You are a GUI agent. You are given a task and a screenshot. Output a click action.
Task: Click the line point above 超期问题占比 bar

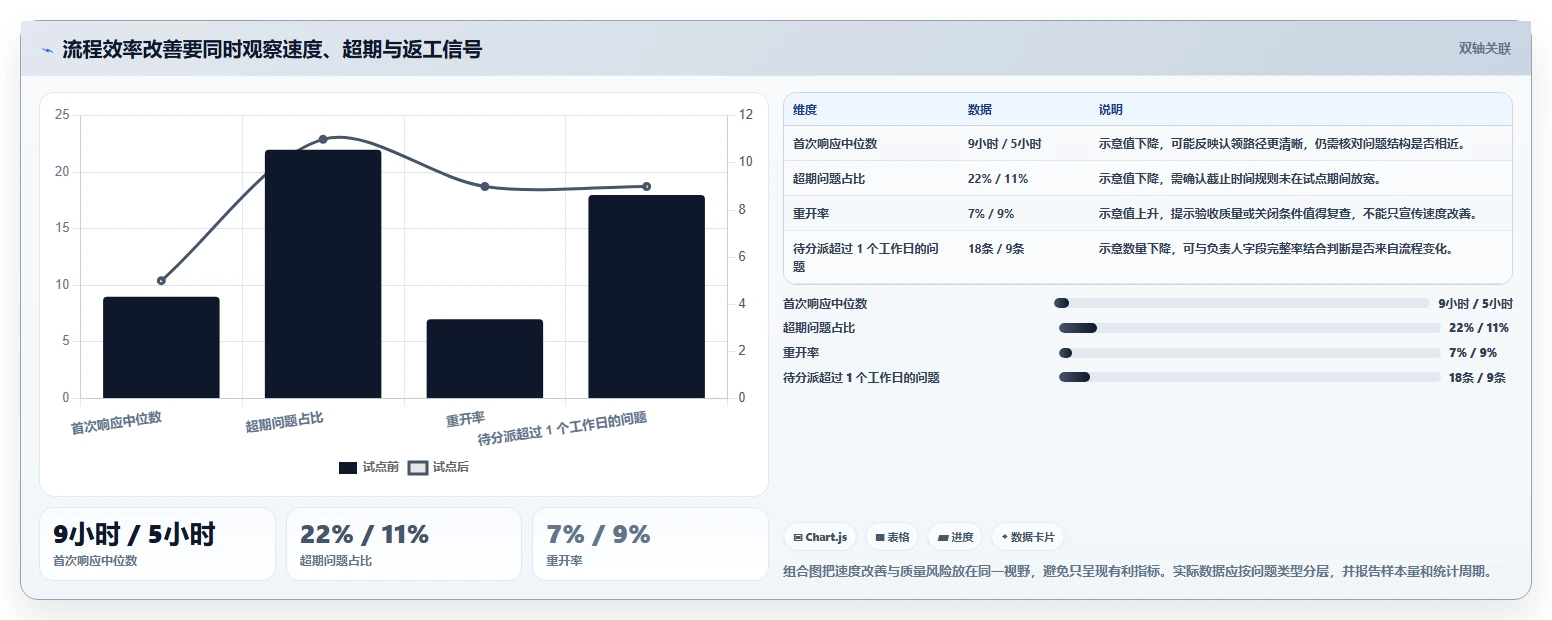click(x=323, y=139)
